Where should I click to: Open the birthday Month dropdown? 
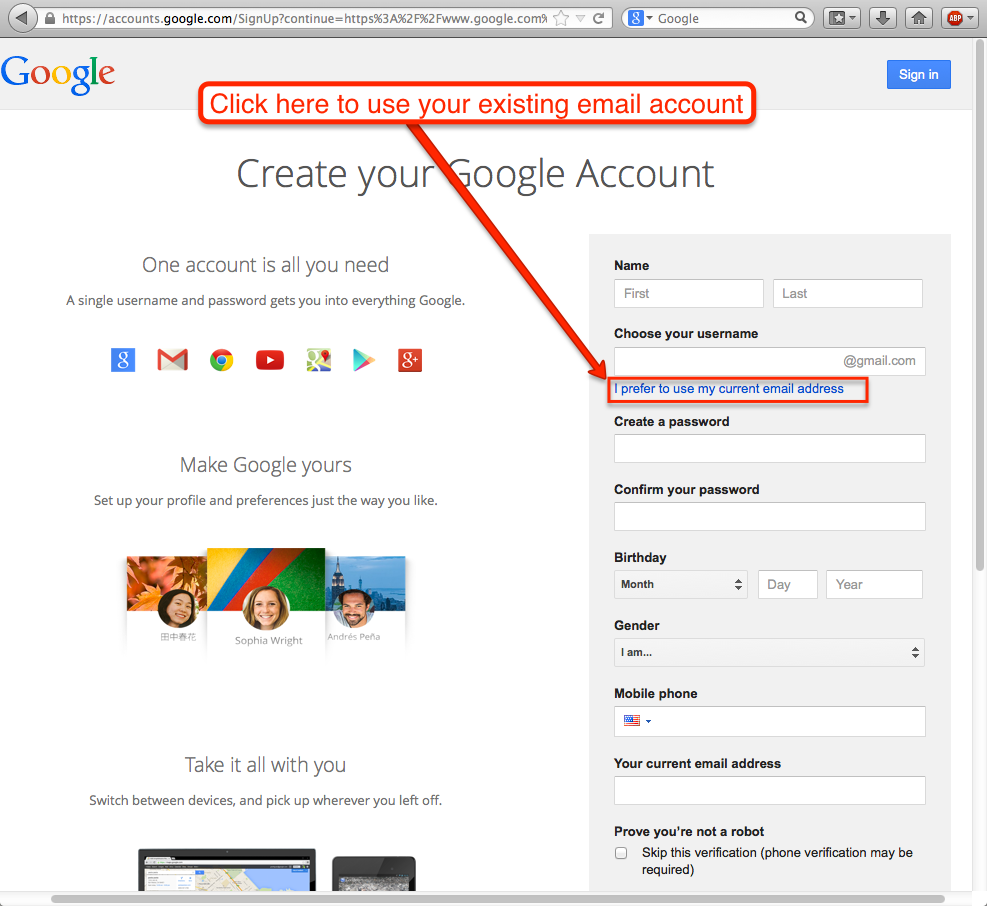point(680,584)
